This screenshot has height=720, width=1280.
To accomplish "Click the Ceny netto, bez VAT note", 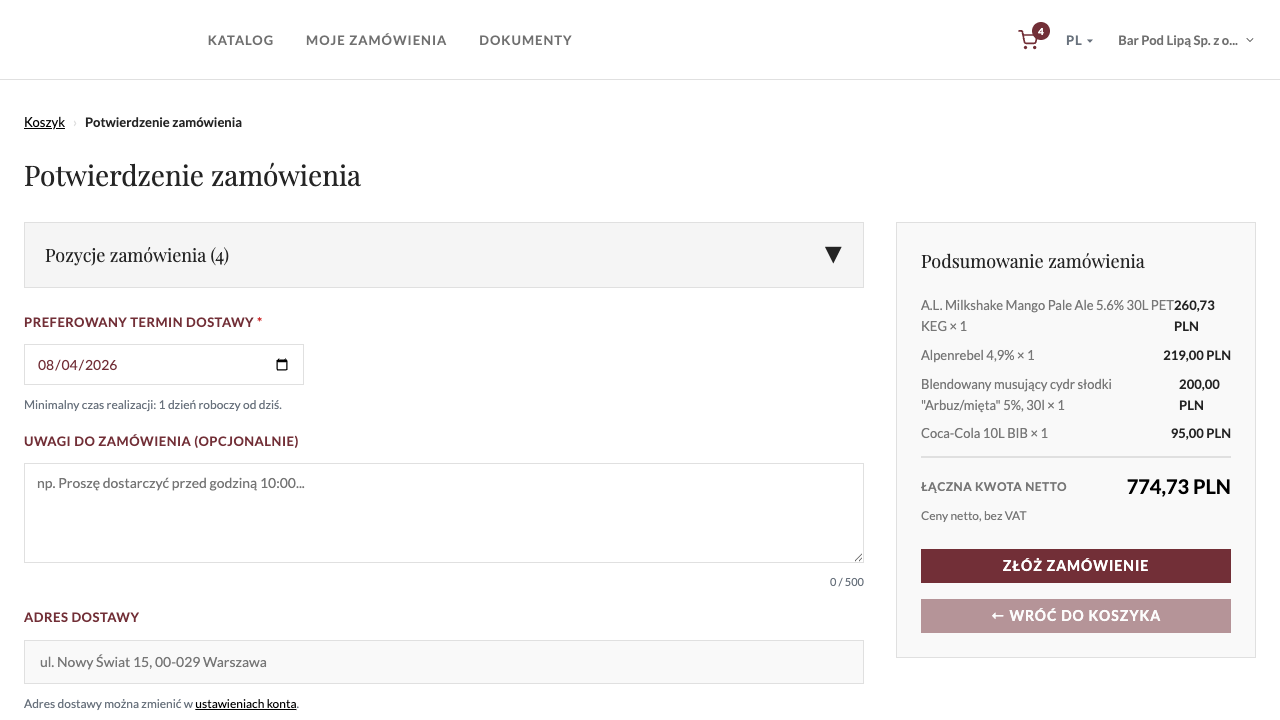I will pyautogui.click(x=973, y=516).
